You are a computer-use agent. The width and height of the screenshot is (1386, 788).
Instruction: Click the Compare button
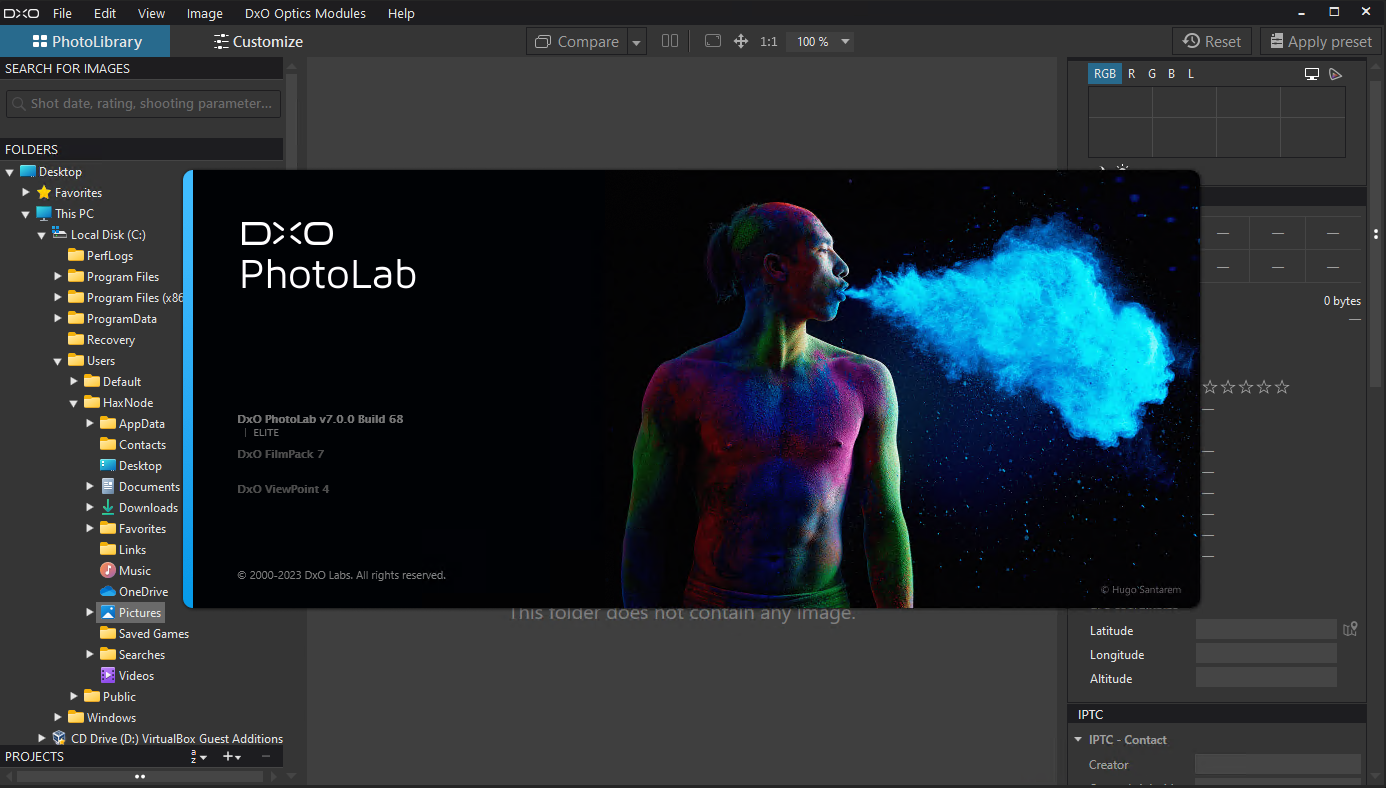pyautogui.click(x=578, y=42)
